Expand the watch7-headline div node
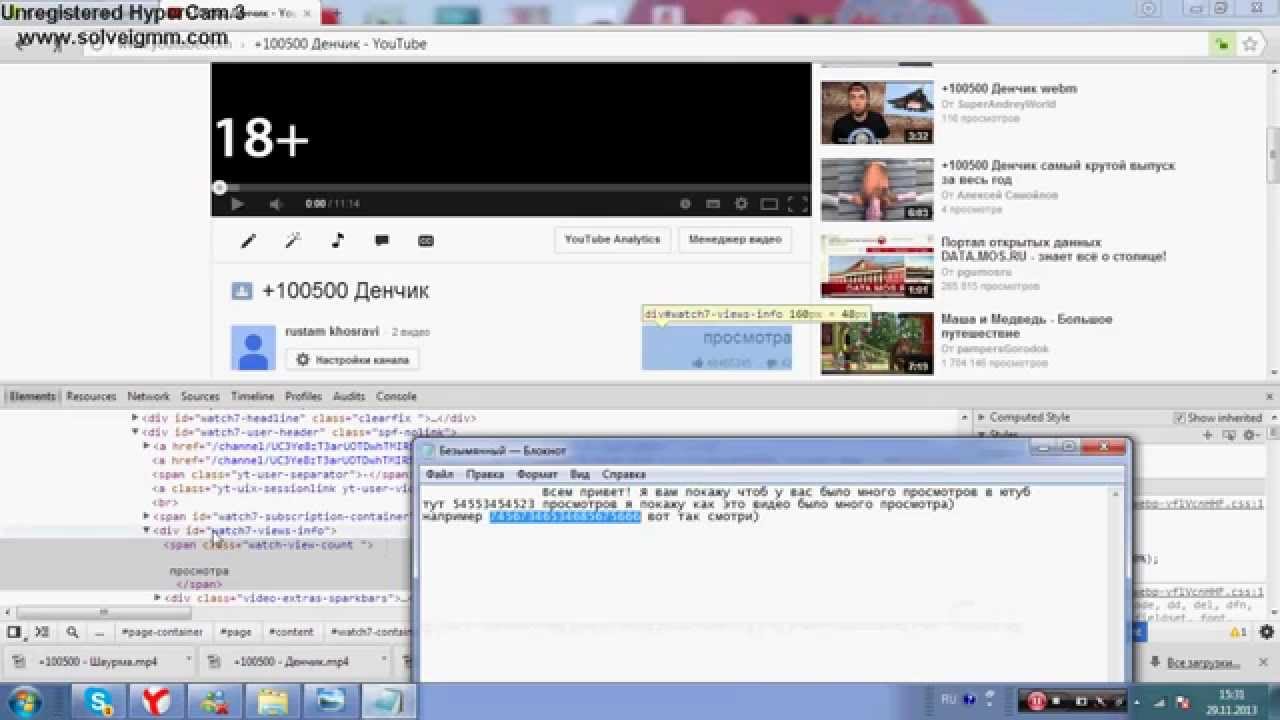This screenshot has height=720, width=1280. 136,418
